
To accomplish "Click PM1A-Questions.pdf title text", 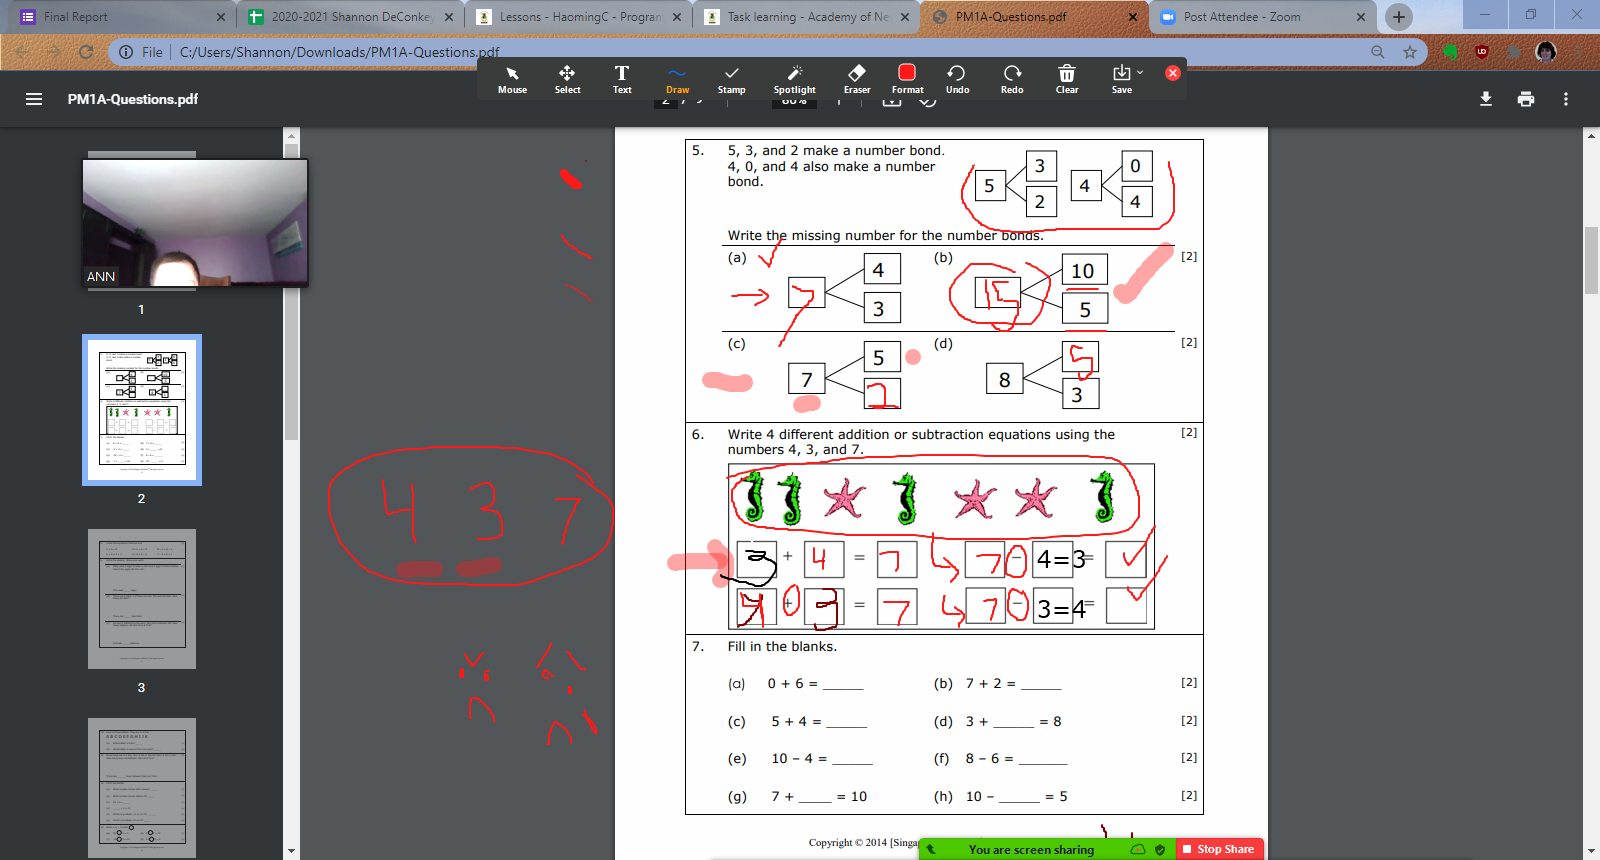I will [133, 99].
